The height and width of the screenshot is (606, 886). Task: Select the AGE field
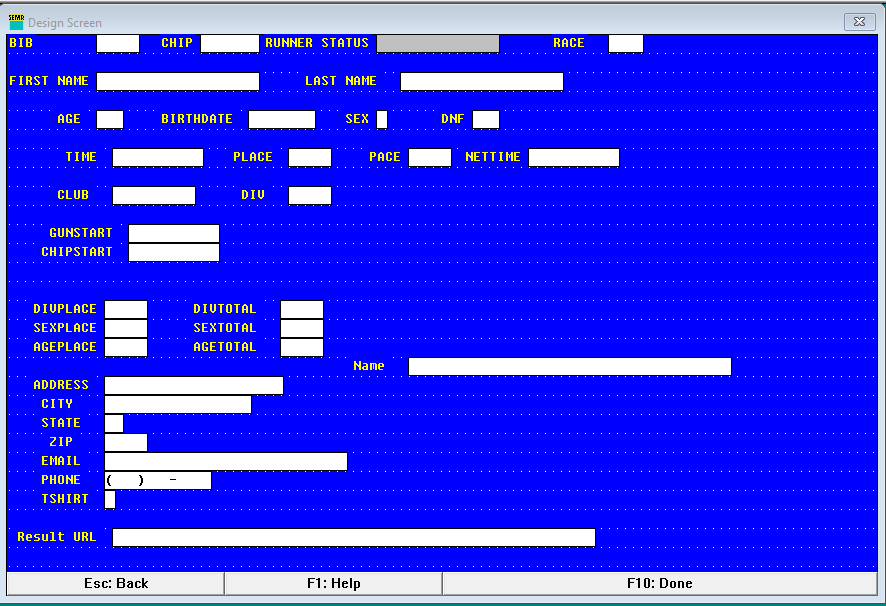click(110, 119)
